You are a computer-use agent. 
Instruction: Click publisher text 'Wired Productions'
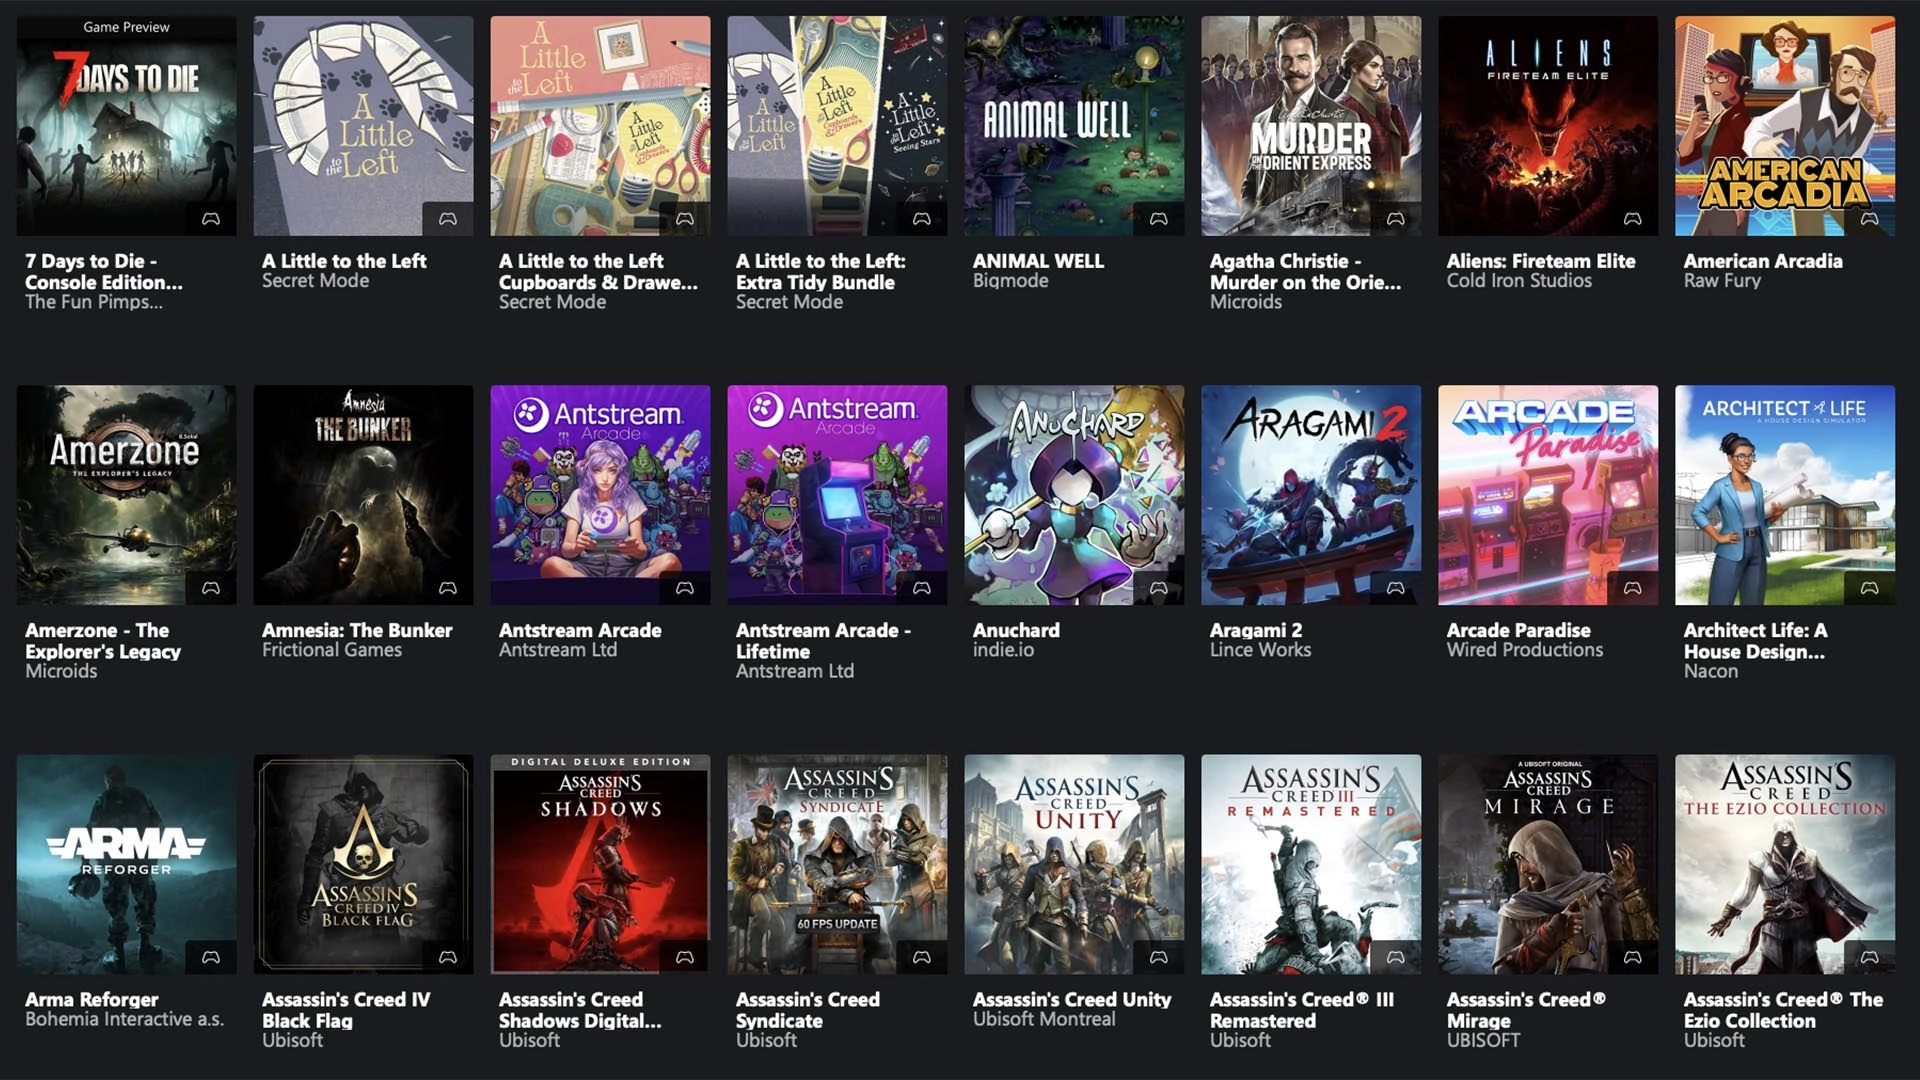click(x=1525, y=650)
